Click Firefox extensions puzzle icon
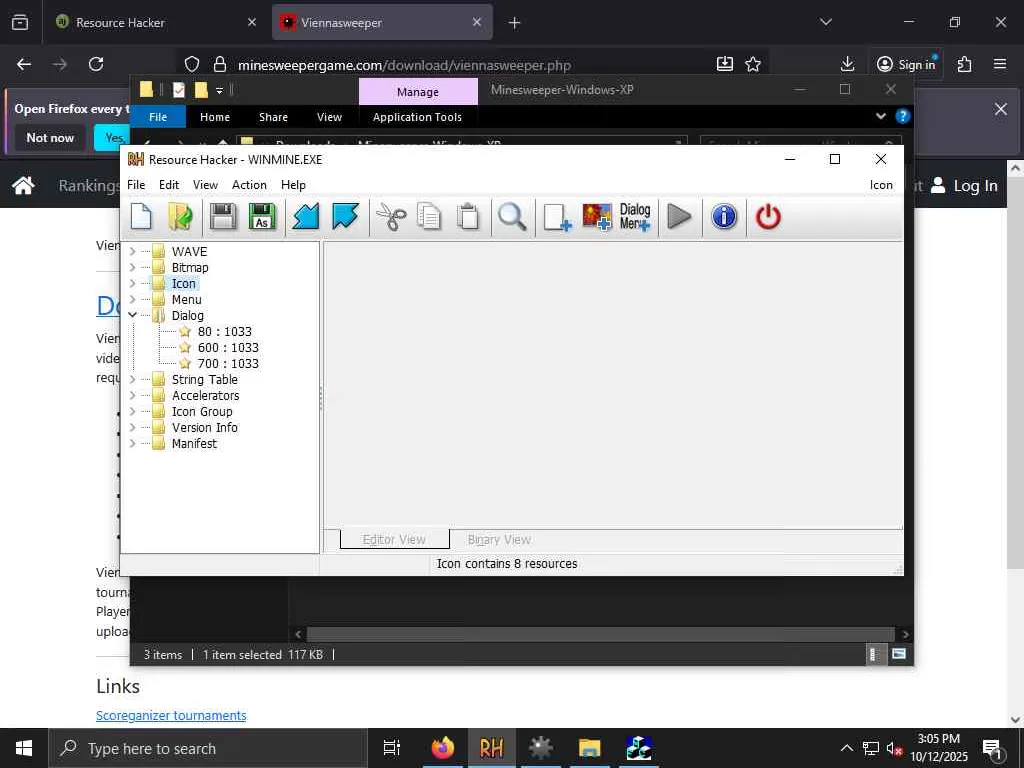The height and width of the screenshot is (768, 1024). [964, 64]
